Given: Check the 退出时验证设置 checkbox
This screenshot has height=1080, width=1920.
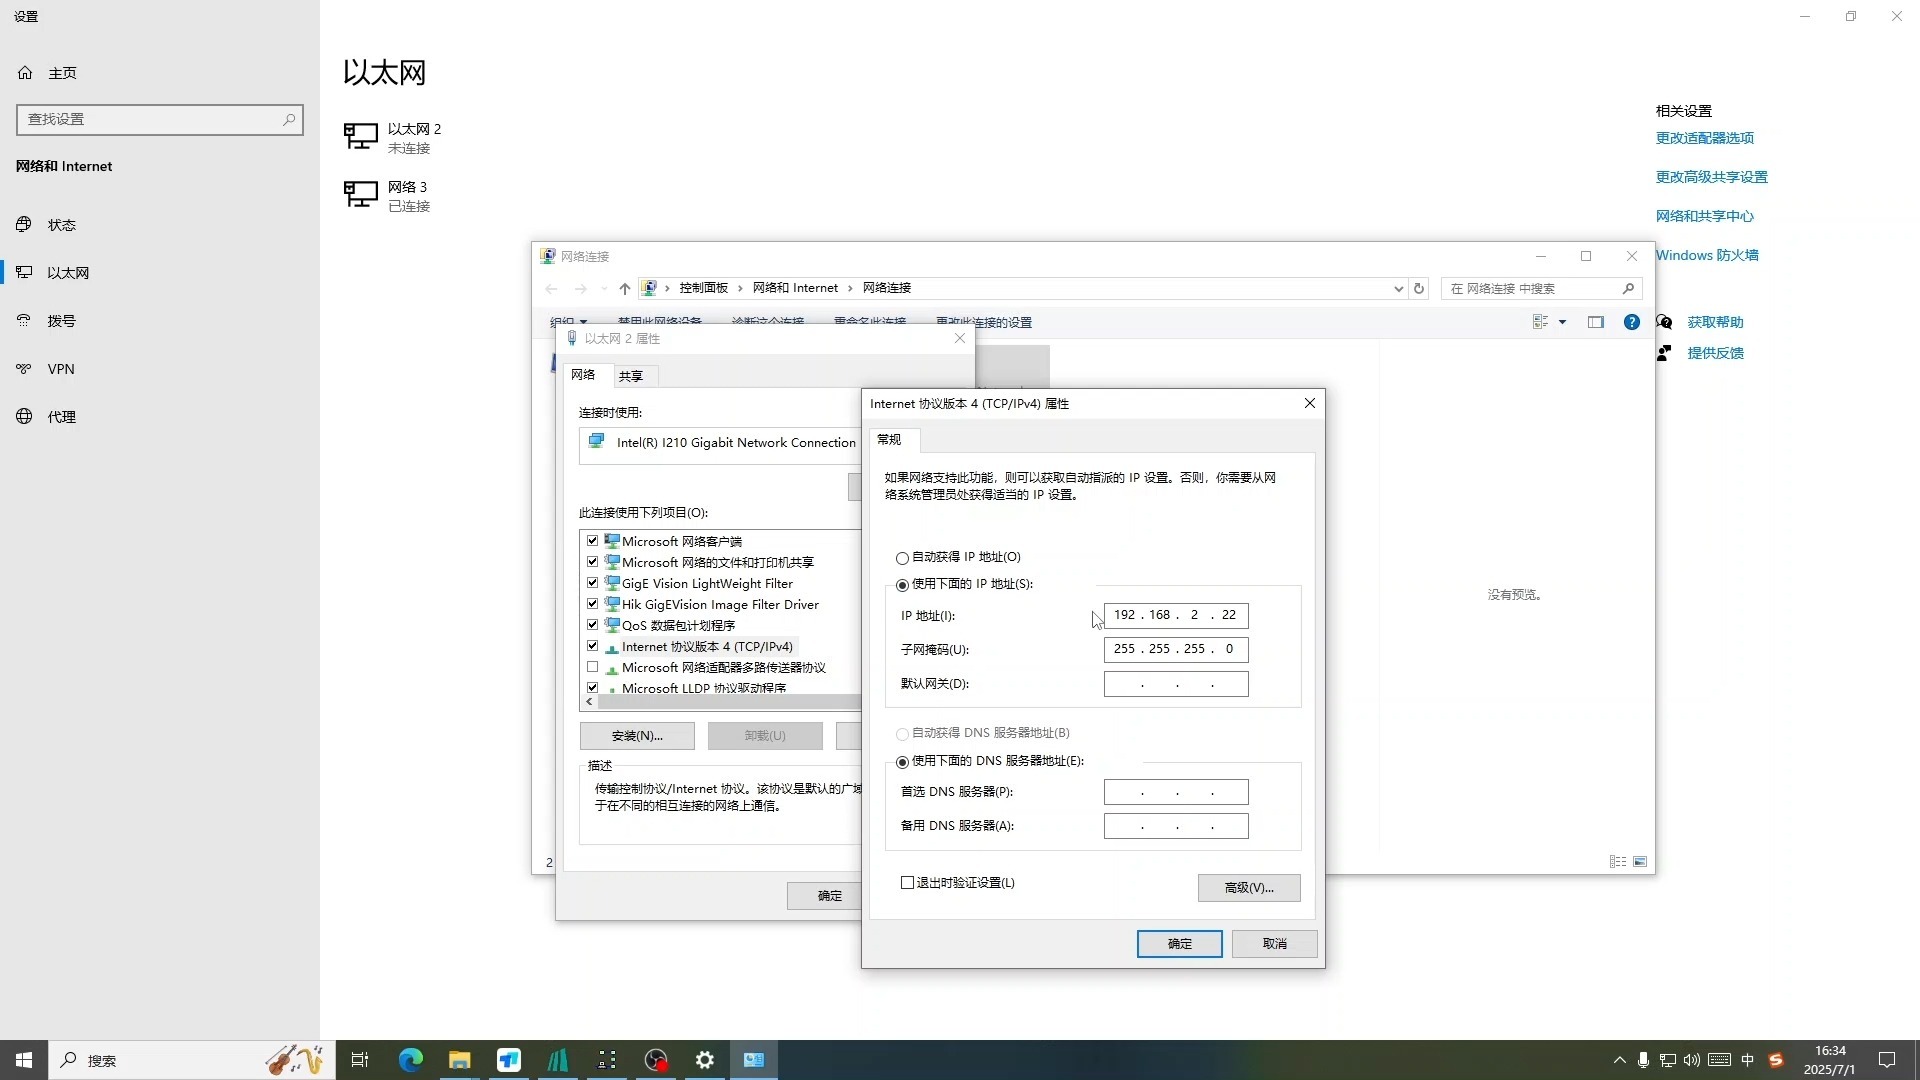Looking at the screenshot, I should (x=907, y=883).
